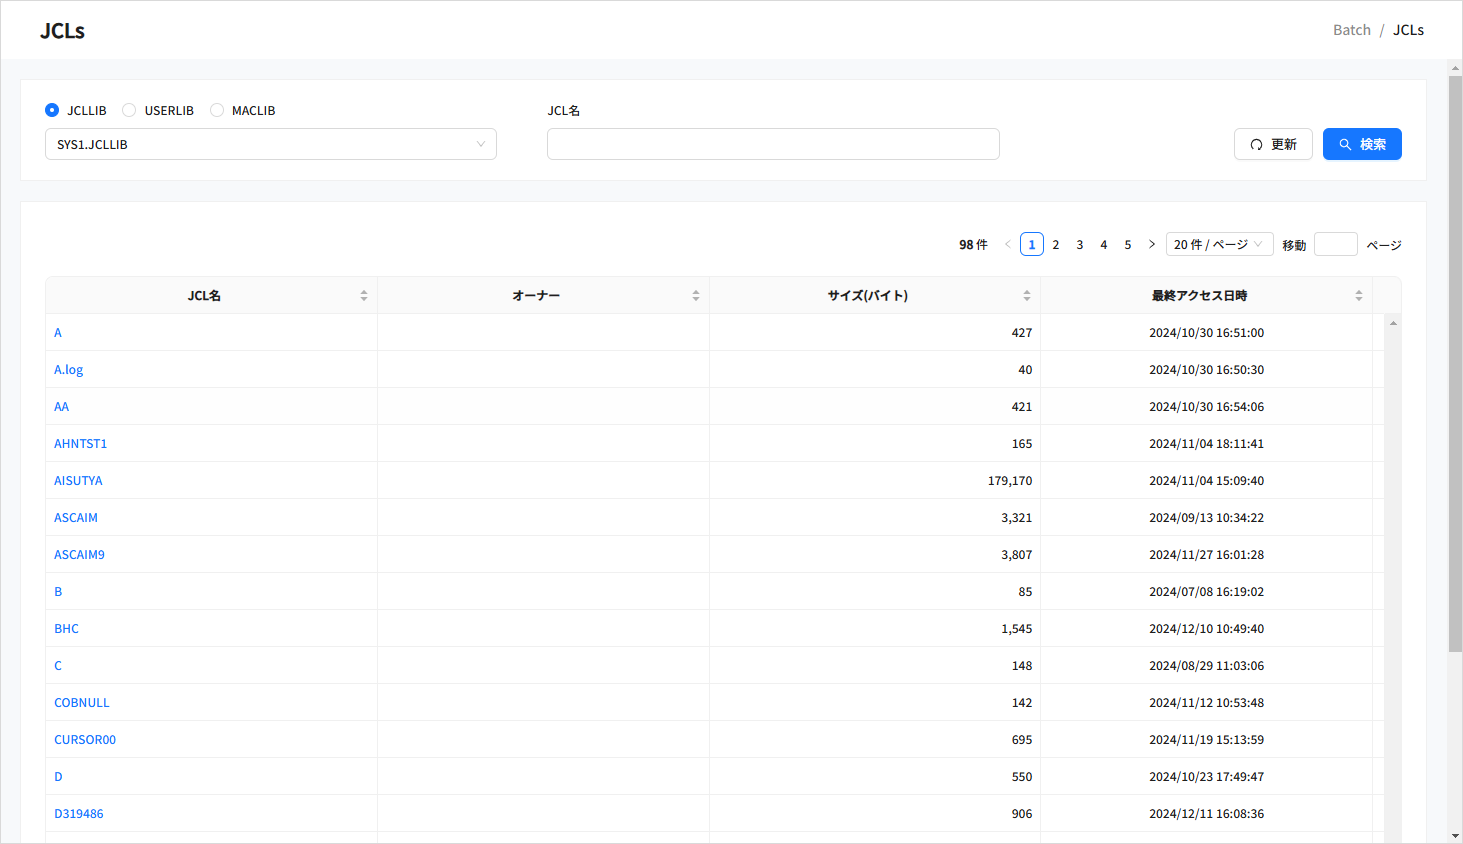1463x844 pixels.
Task: Jump to page 3 in pagination
Action: coord(1080,245)
